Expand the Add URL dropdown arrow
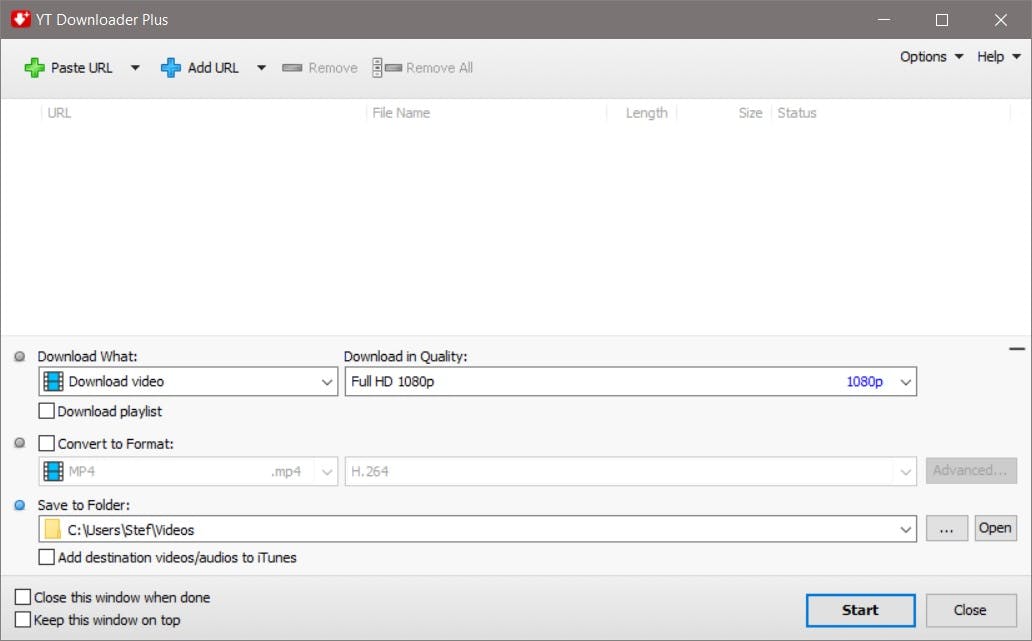Screen dimensions: 1032x641 (x=260, y=67)
